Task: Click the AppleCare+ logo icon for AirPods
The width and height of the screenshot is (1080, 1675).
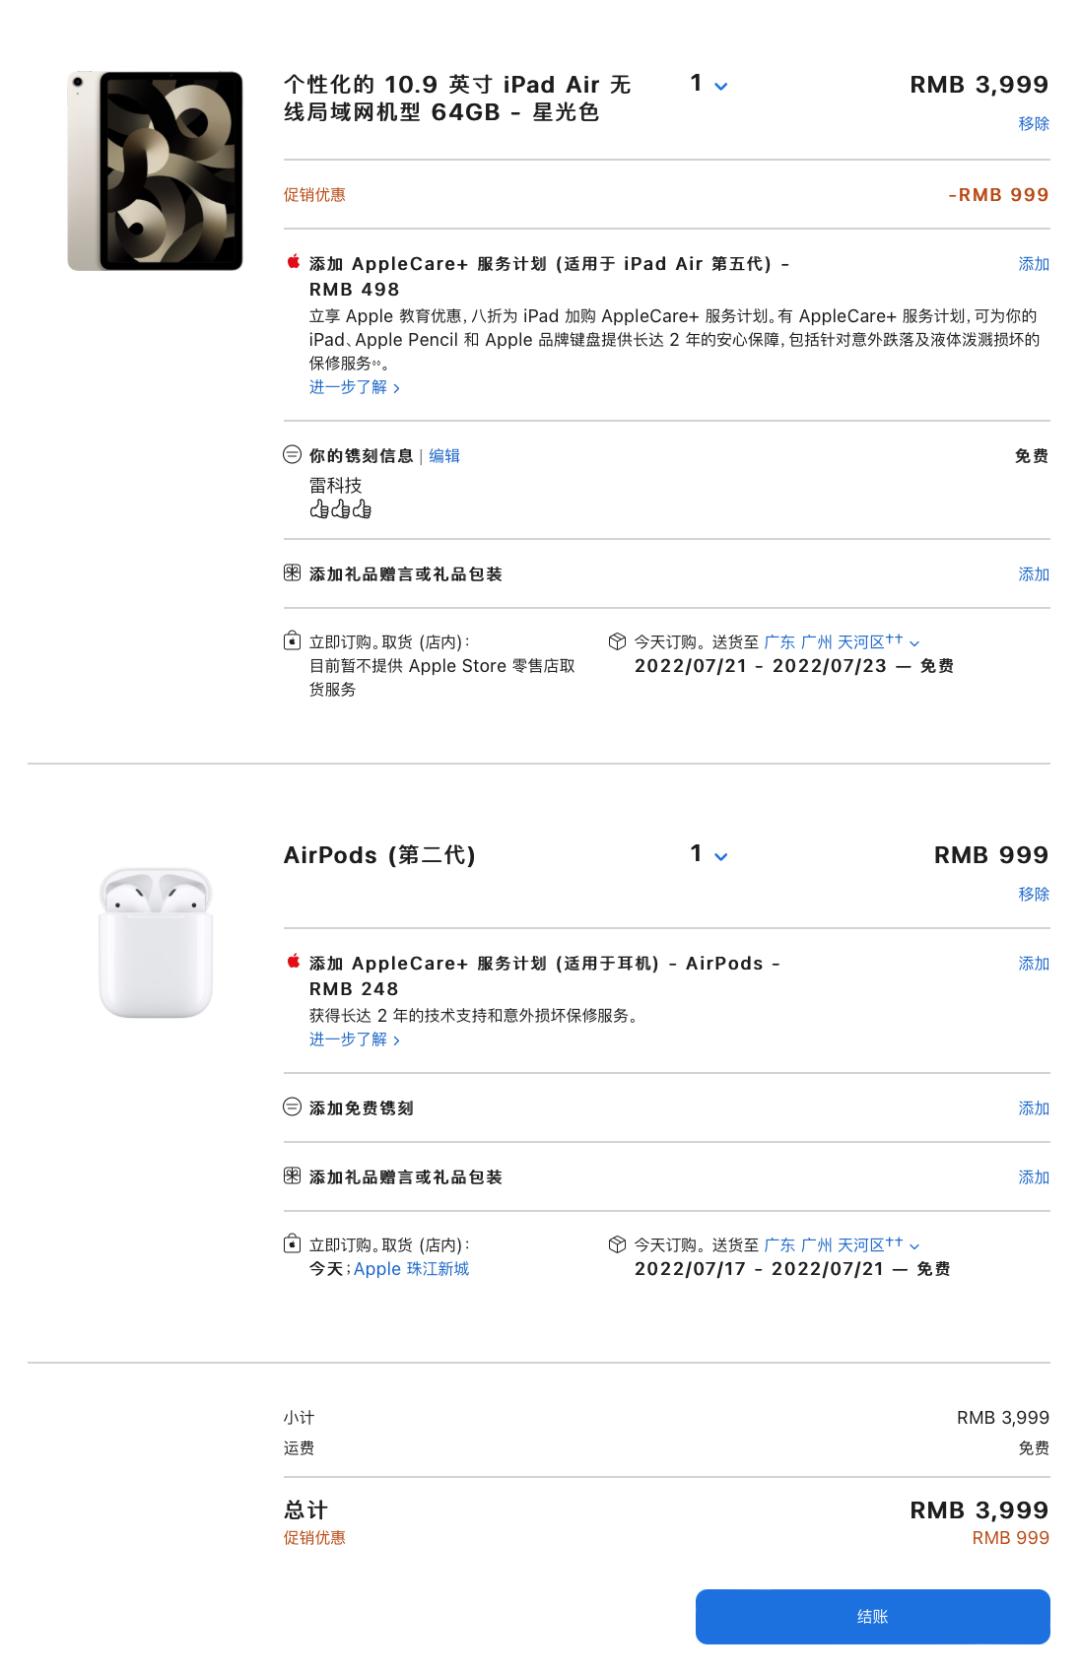Action: pos(293,961)
